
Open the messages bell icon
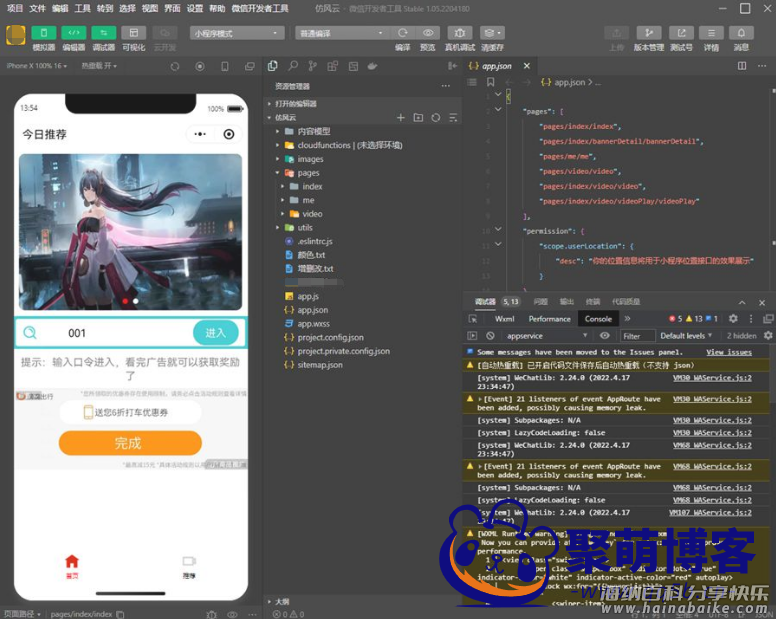[x=741, y=33]
